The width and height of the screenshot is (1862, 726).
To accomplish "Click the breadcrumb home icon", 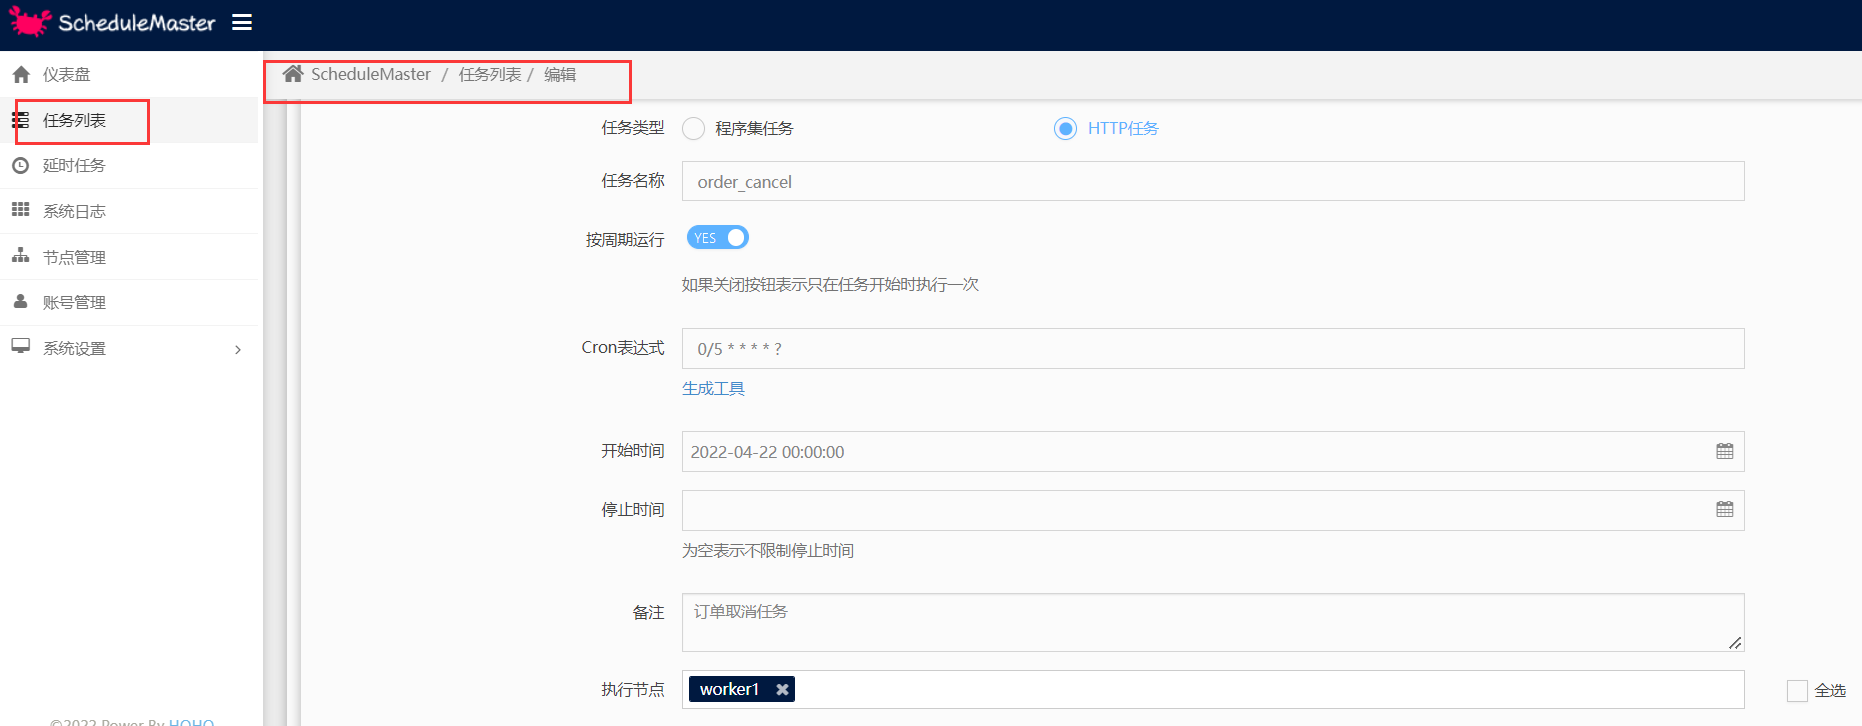I will coord(293,74).
